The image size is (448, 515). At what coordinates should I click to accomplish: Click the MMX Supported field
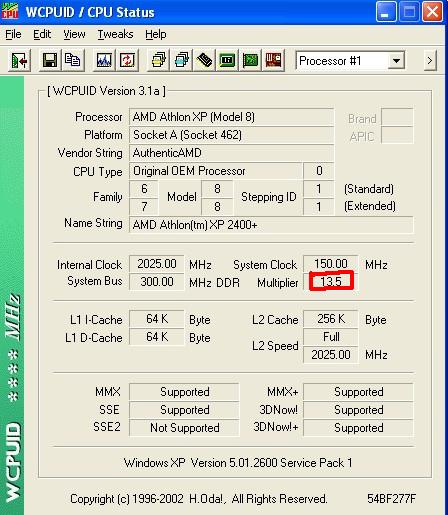pos(184,392)
